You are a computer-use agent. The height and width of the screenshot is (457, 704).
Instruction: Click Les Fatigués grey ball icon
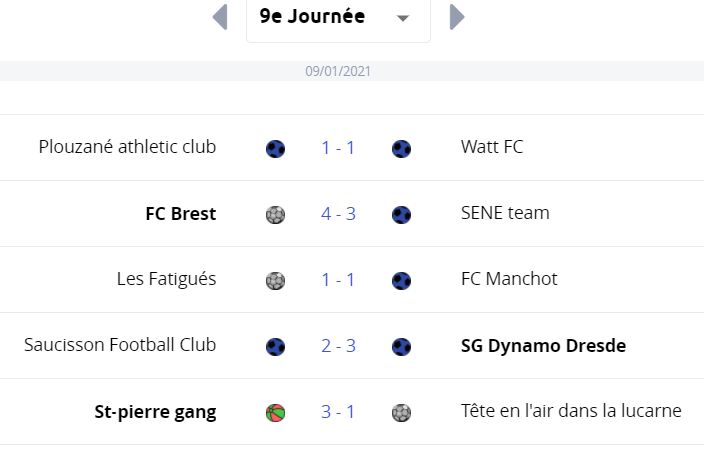[275, 281]
